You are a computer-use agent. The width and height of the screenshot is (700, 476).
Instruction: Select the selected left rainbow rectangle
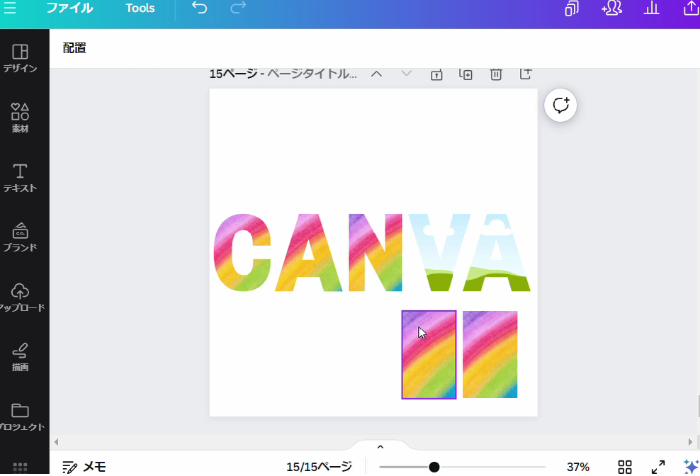point(429,355)
